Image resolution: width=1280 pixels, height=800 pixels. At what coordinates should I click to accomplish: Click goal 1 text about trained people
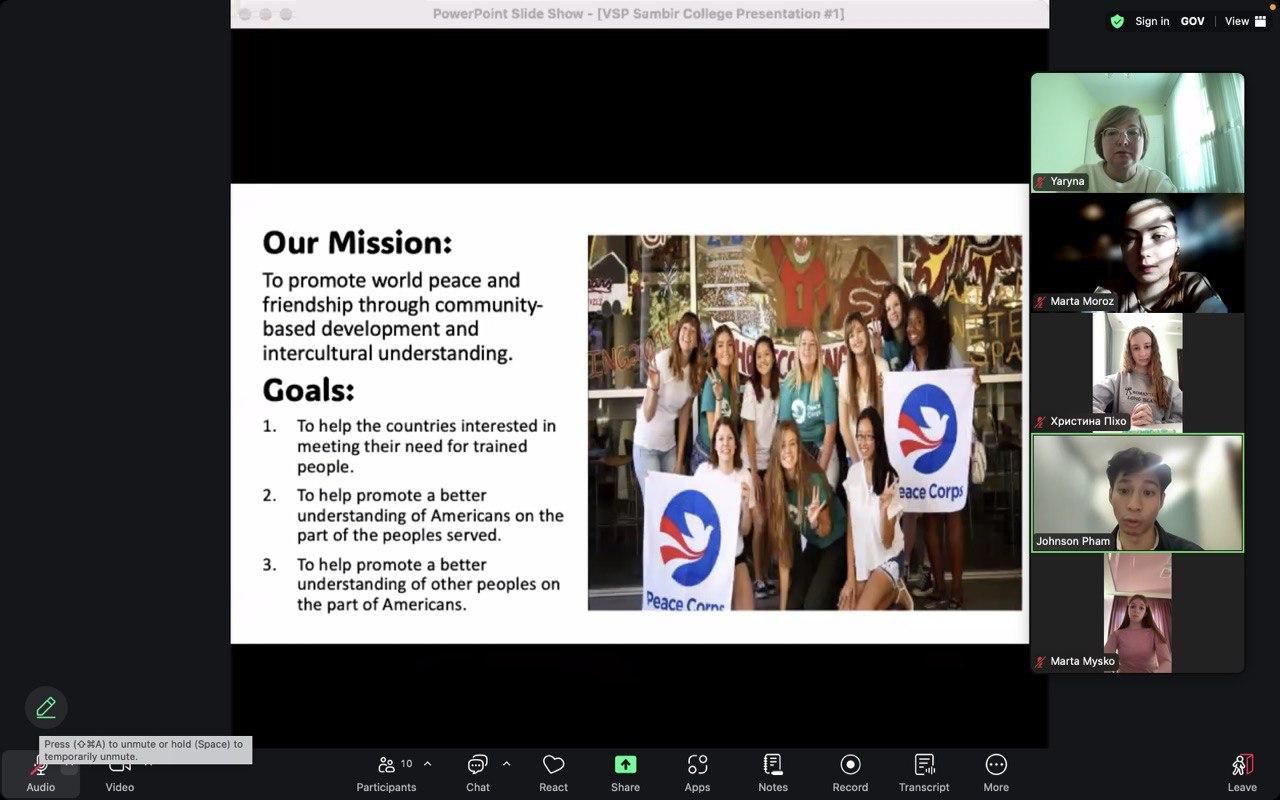click(x=426, y=446)
